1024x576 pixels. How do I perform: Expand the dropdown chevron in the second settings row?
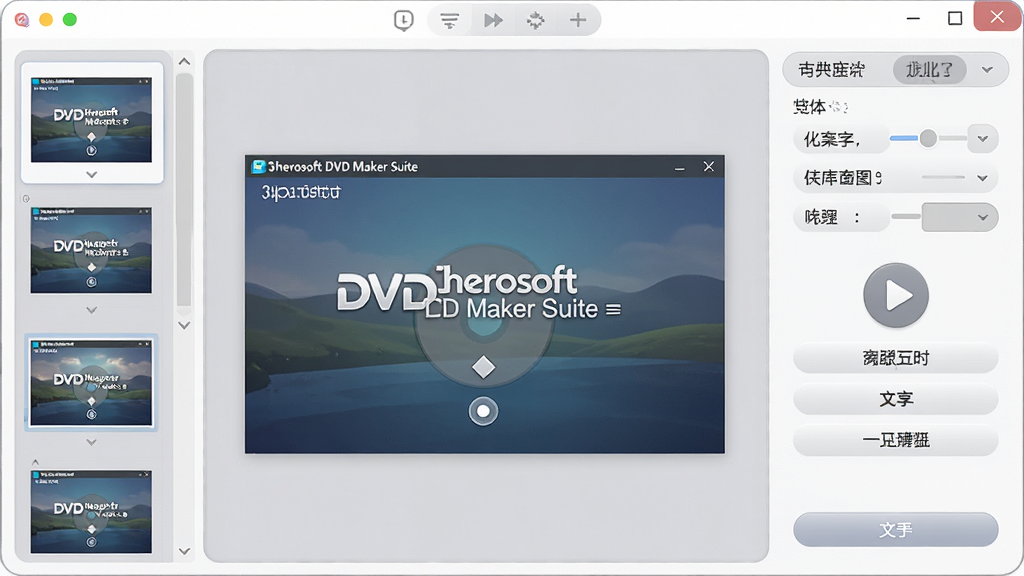coord(982,178)
